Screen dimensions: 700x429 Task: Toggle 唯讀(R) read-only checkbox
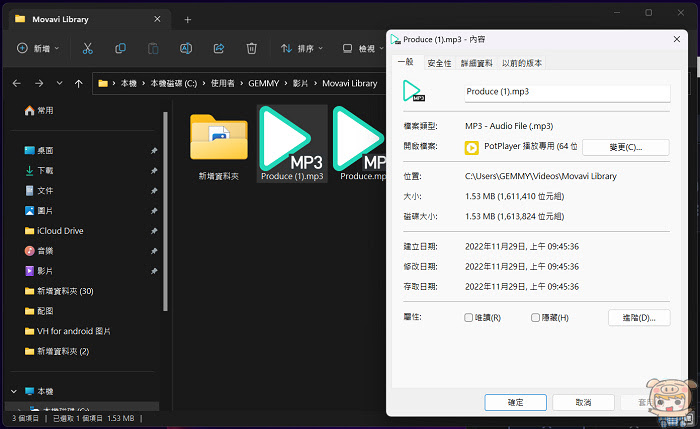[468, 317]
